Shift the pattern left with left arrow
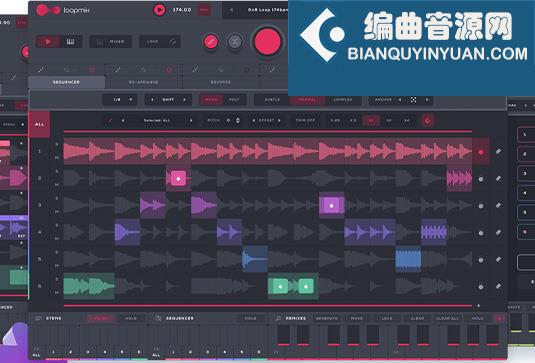This screenshot has width=535, height=363. [152, 100]
